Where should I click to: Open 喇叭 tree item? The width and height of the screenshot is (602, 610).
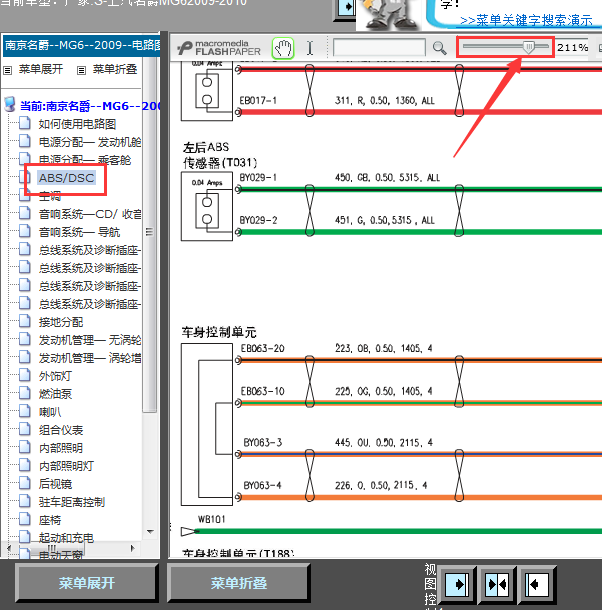(x=50, y=412)
